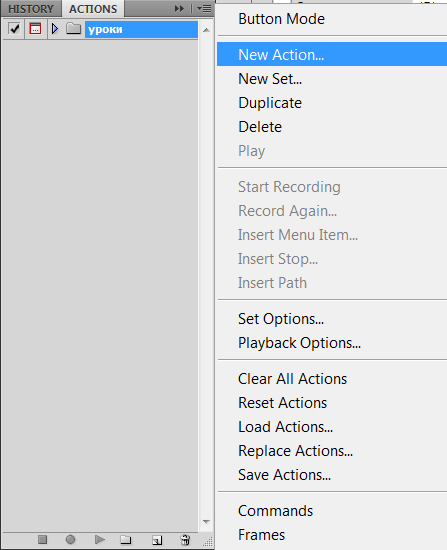Select the уроки action set row
The image size is (447, 550).
[100, 29]
